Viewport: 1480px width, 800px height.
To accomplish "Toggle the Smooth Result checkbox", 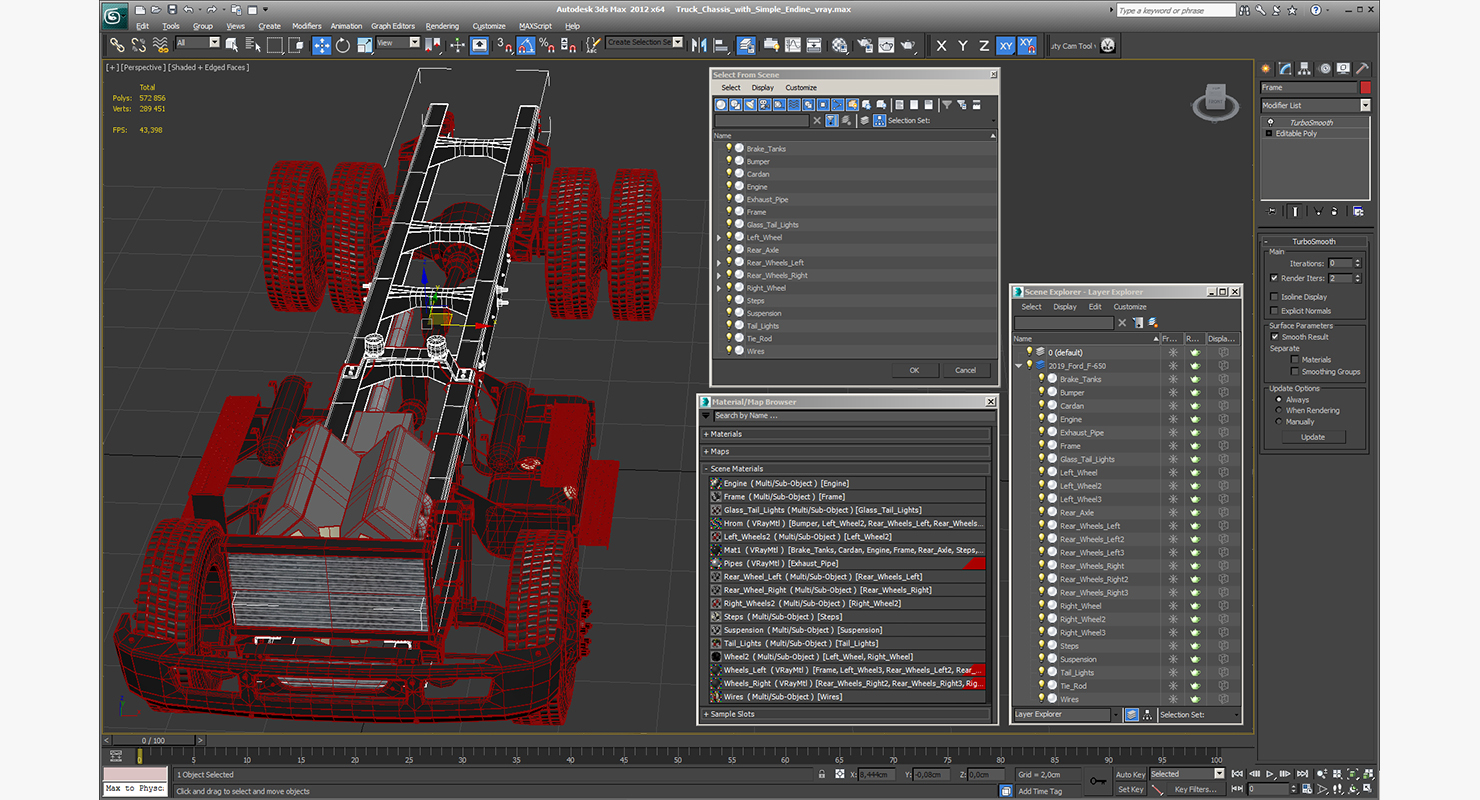I will click(1275, 337).
